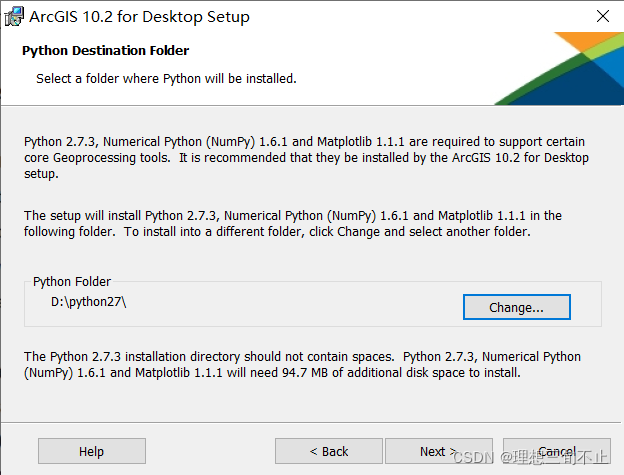Open Help for this setup page
This screenshot has width=624, height=475.
click(x=92, y=451)
